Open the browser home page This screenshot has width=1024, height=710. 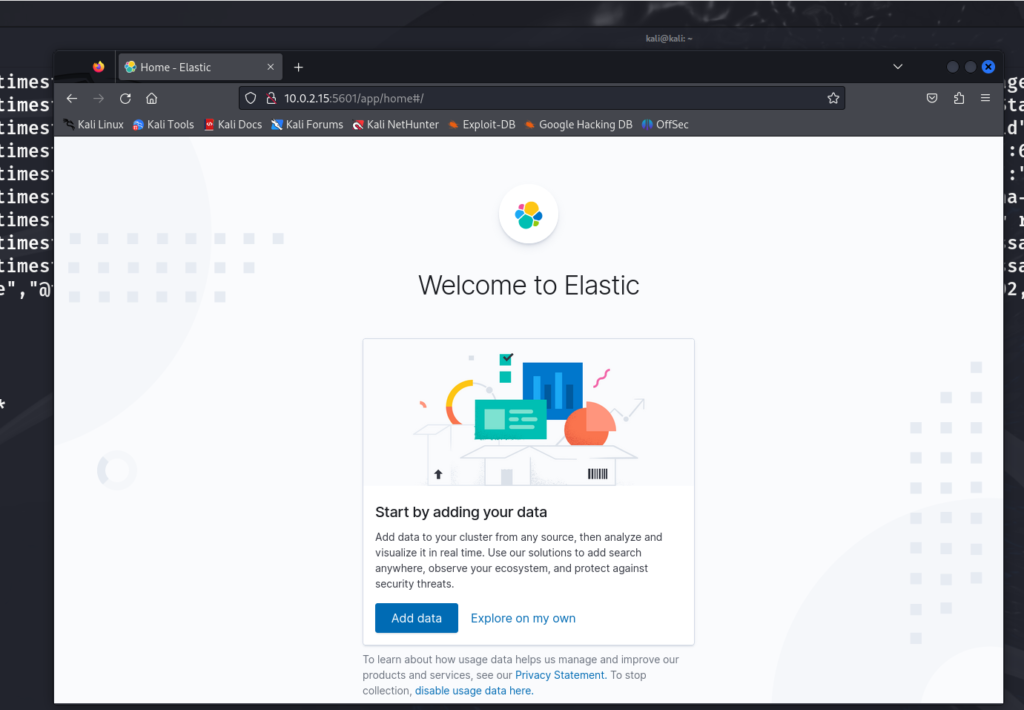click(x=152, y=99)
